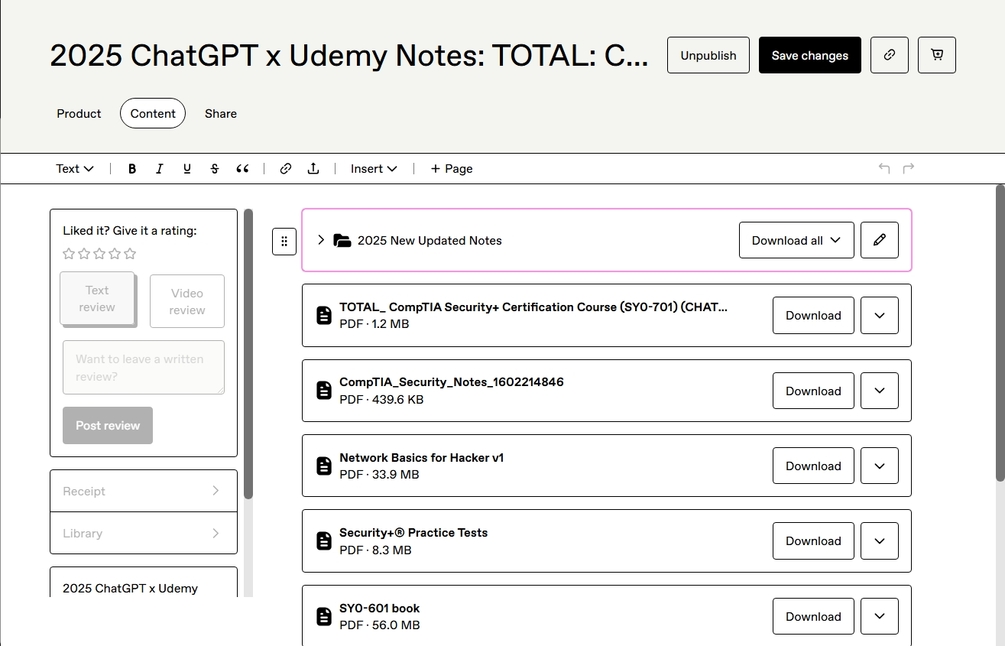Click file icon of TOTAL_ CompTIA Security+ PDF
This screenshot has width=1005, height=646.
tap(324, 315)
